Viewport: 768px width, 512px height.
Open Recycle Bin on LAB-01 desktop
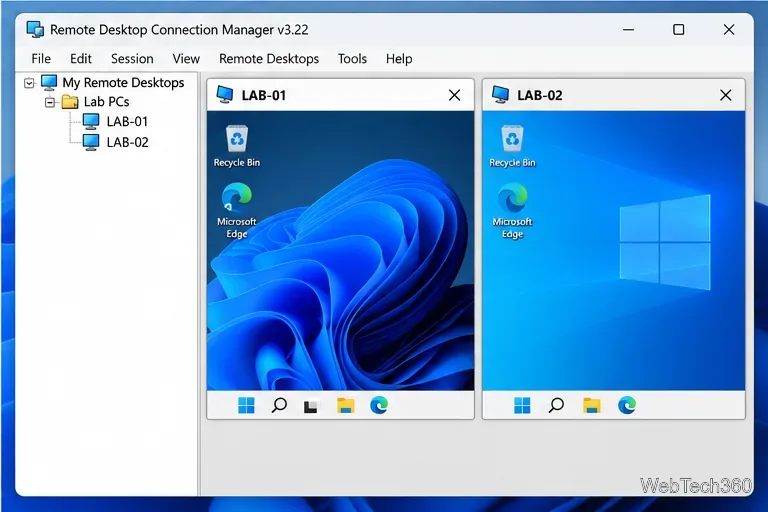(237, 146)
